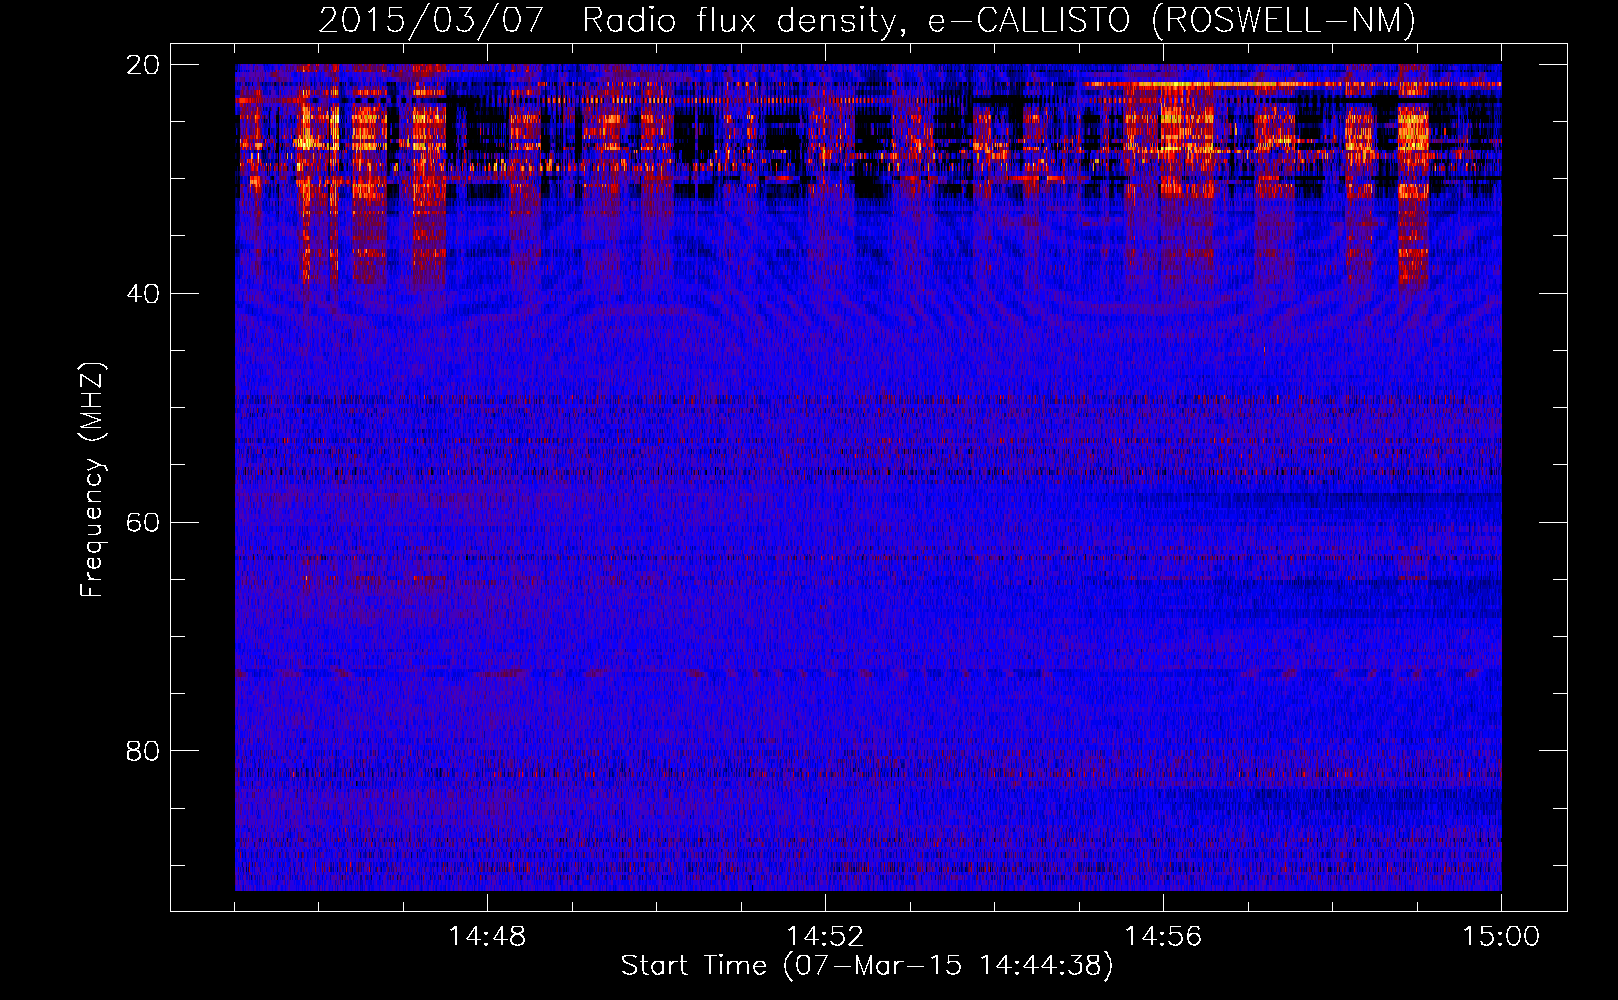Click the '20' frequency tick label
The image size is (1618, 1000).
point(143,65)
